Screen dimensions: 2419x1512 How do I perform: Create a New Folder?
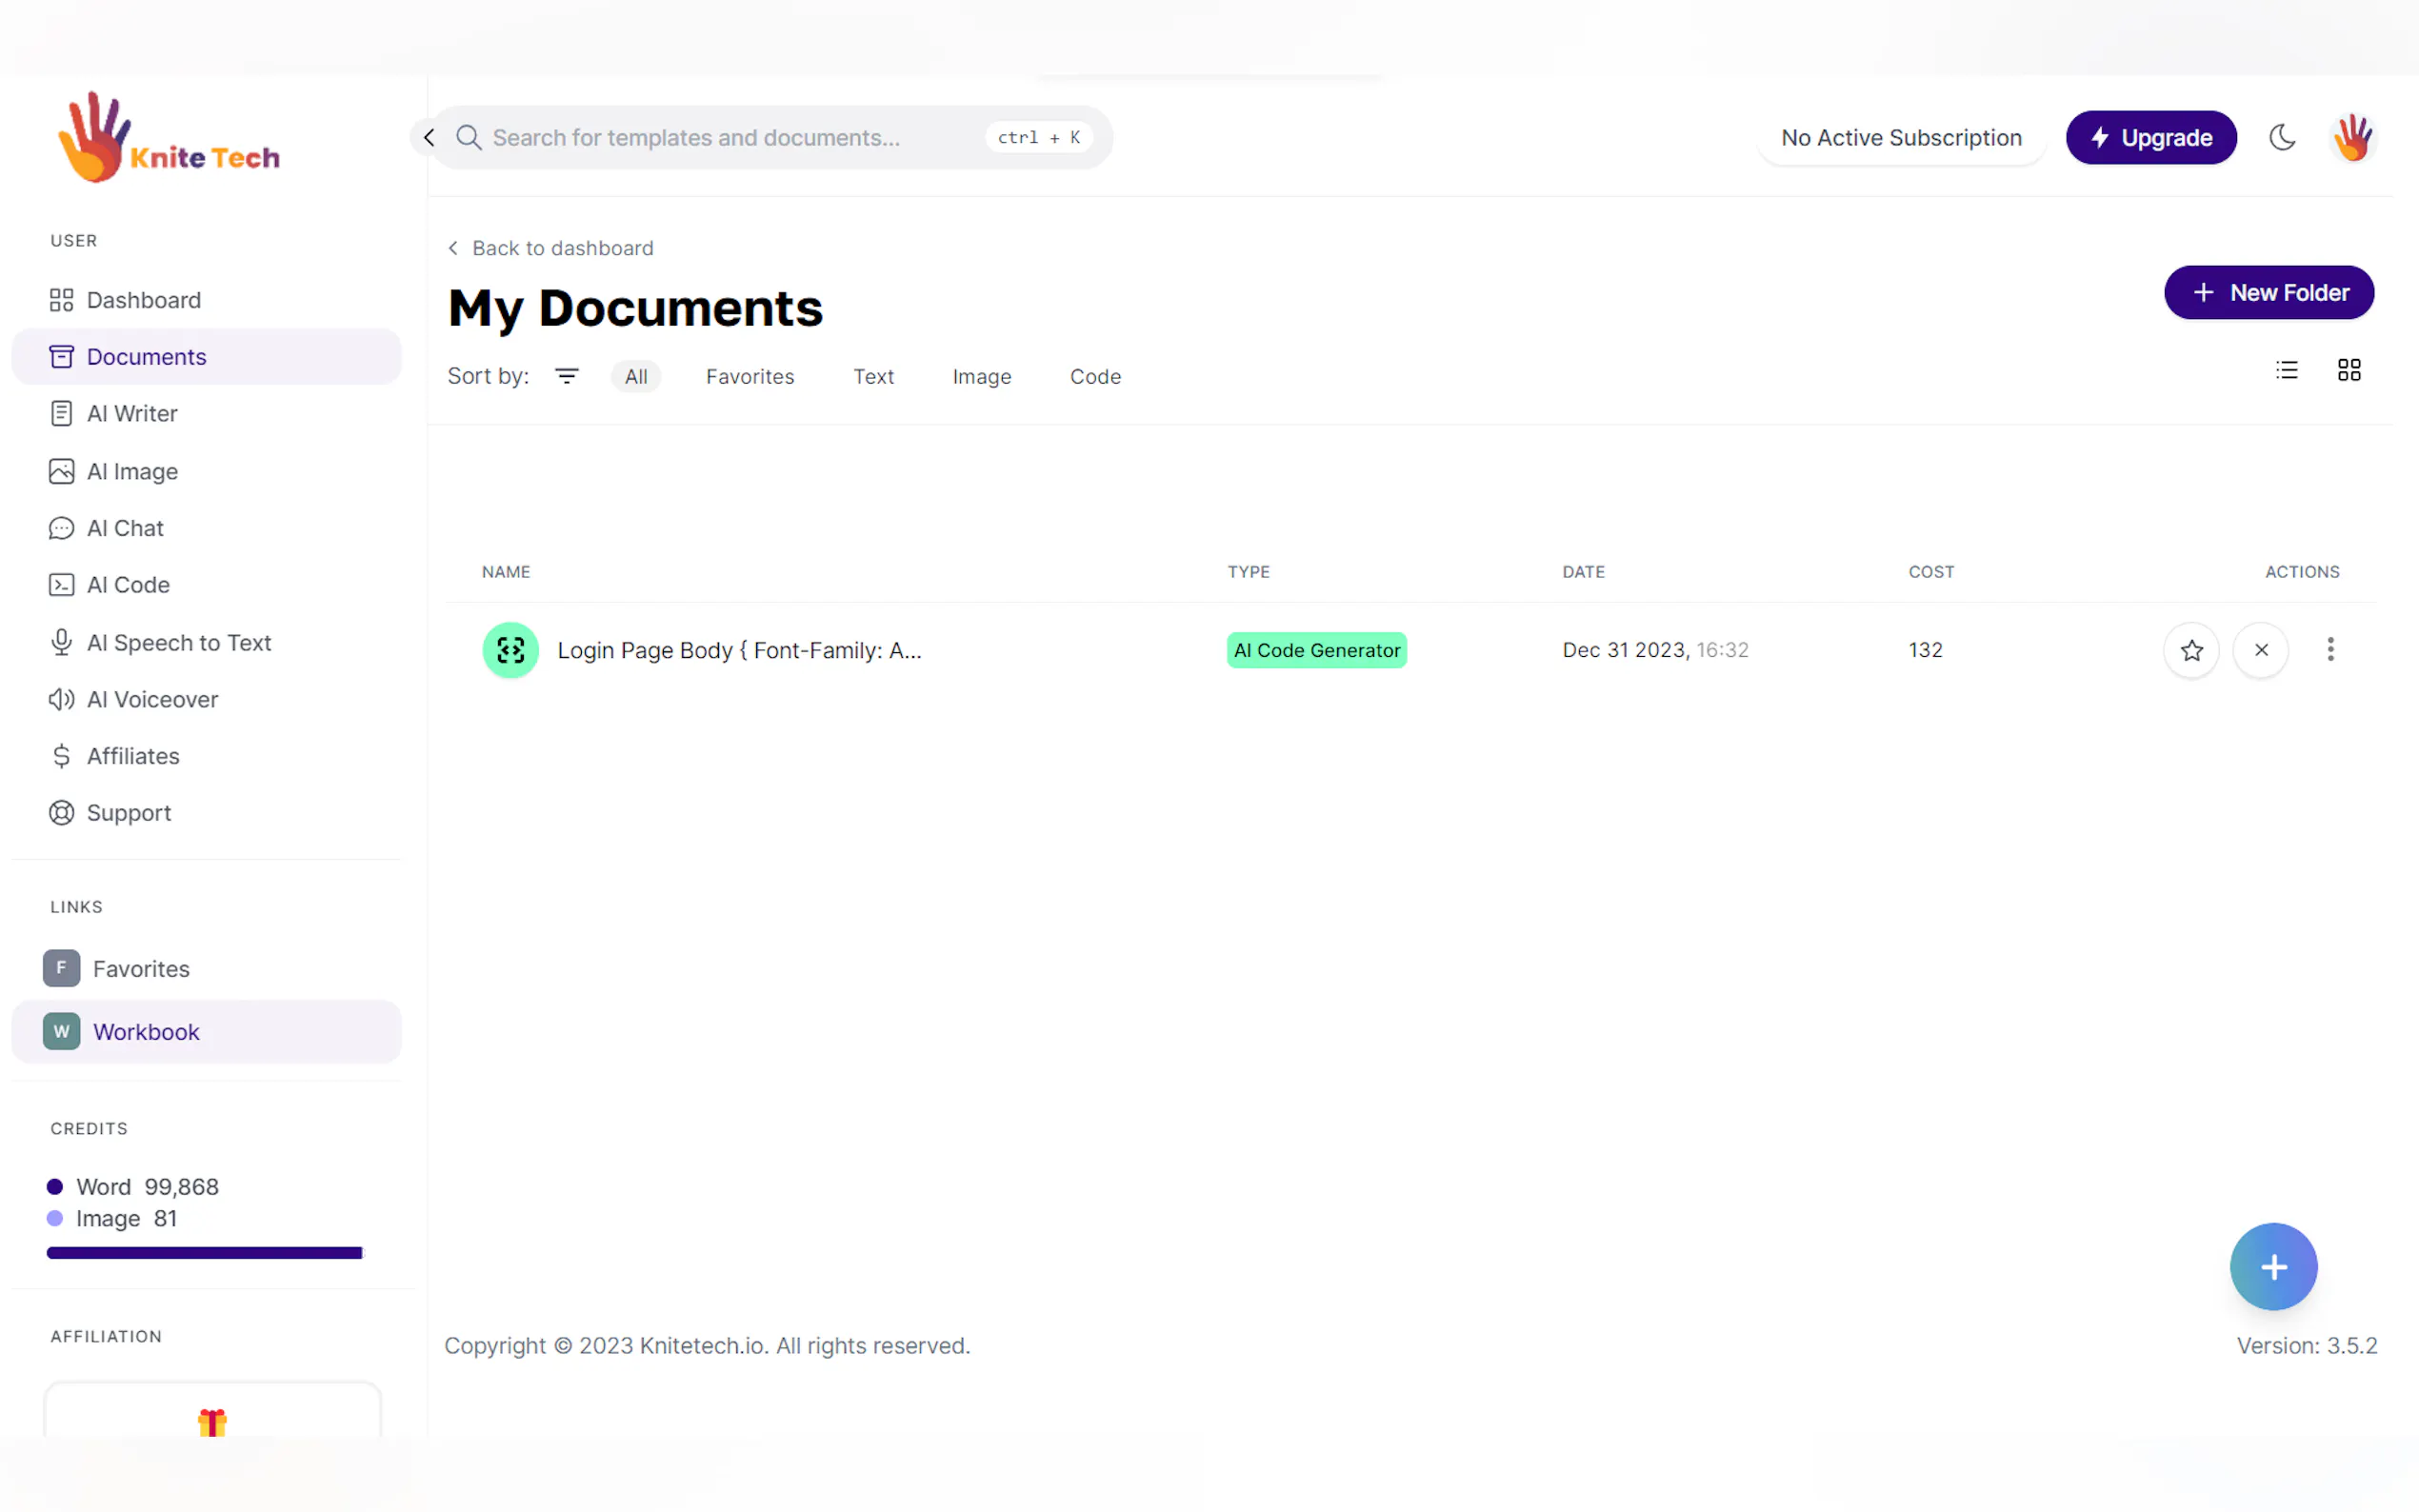(2268, 292)
